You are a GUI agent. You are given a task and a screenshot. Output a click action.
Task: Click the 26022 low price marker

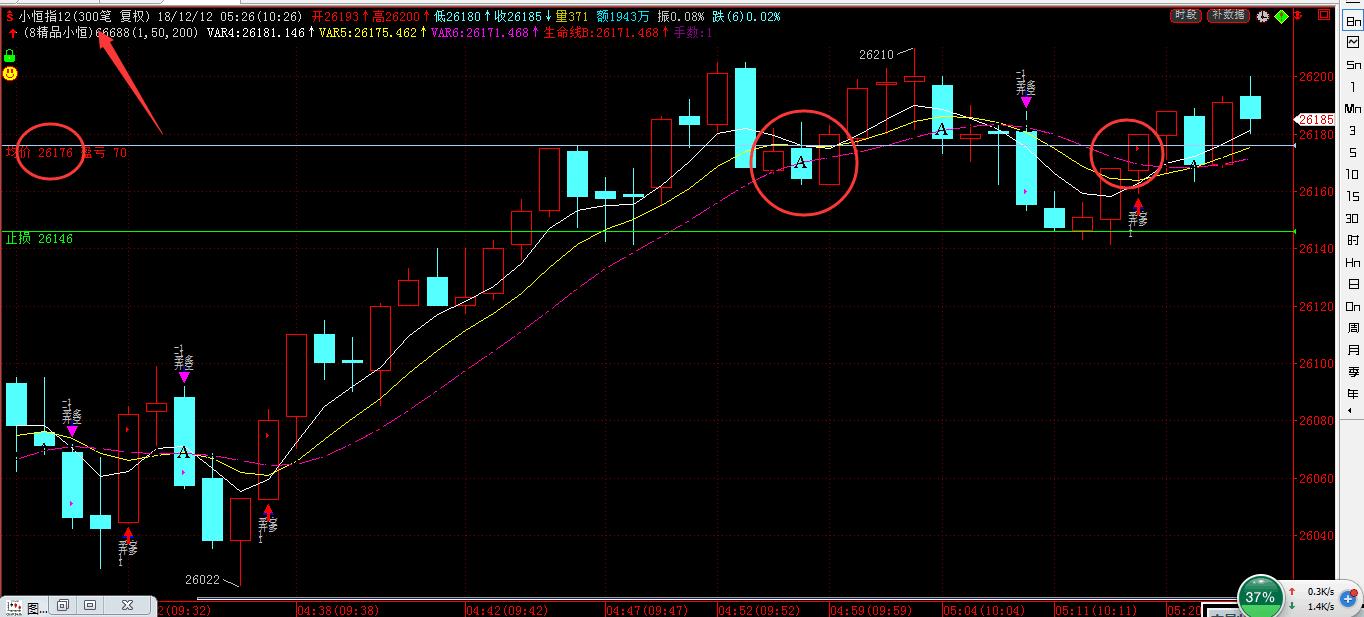point(202,579)
